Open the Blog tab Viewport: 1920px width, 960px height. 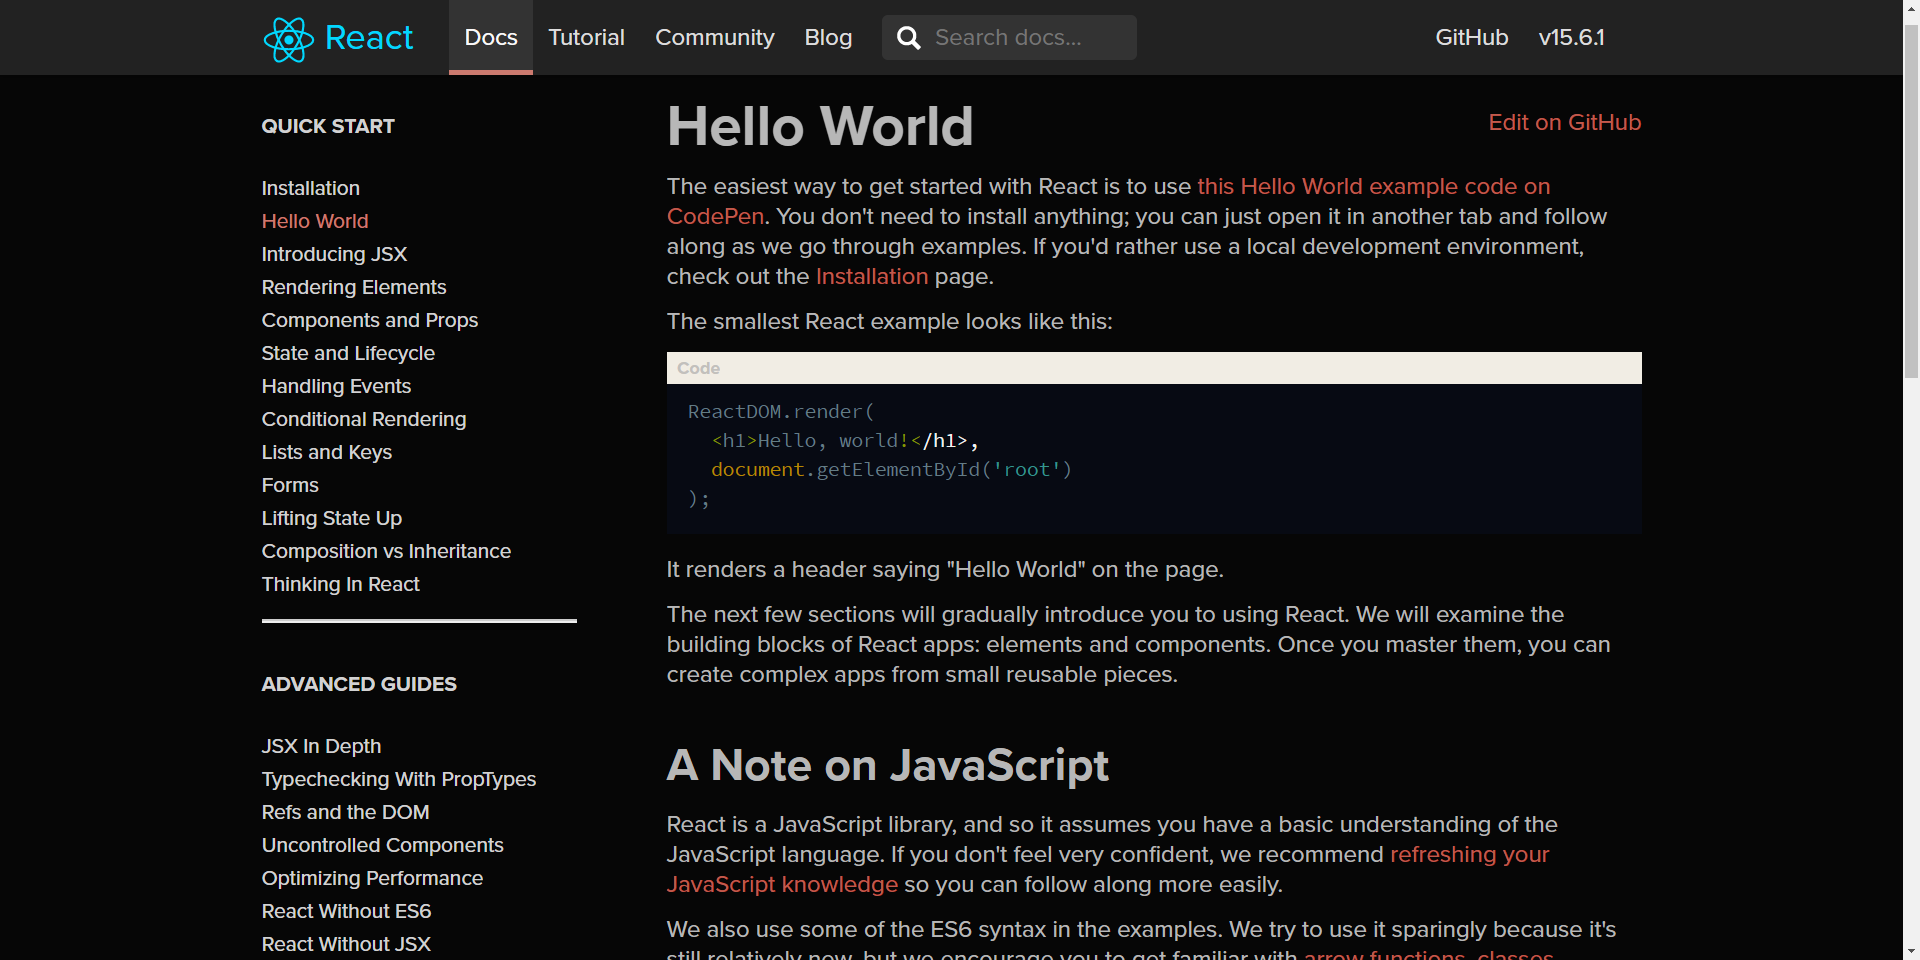tap(828, 37)
